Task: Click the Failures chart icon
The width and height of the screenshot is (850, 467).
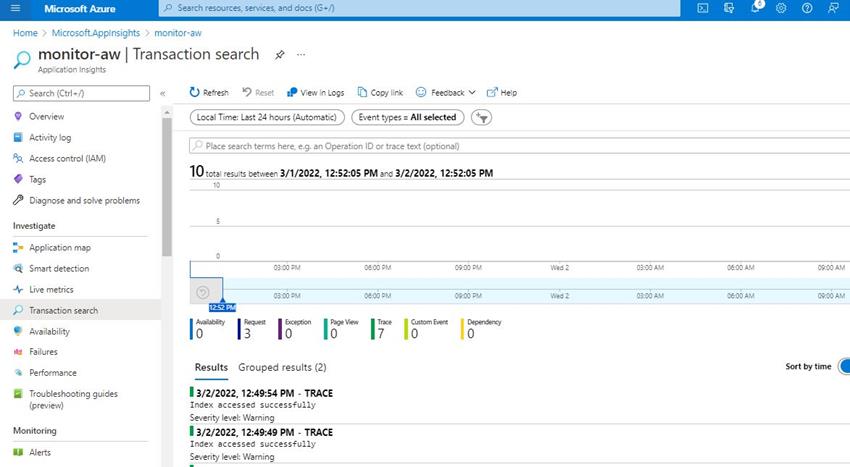Action: click(18, 352)
